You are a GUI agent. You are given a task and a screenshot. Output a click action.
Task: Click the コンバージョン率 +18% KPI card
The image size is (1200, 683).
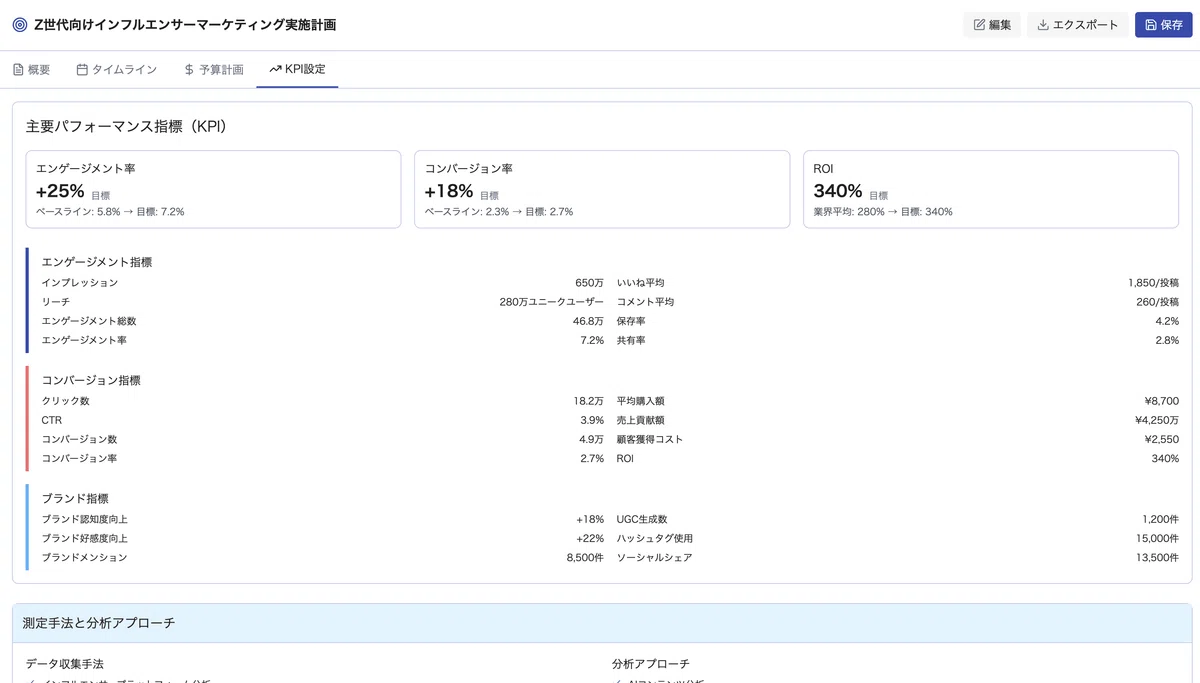tap(602, 189)
